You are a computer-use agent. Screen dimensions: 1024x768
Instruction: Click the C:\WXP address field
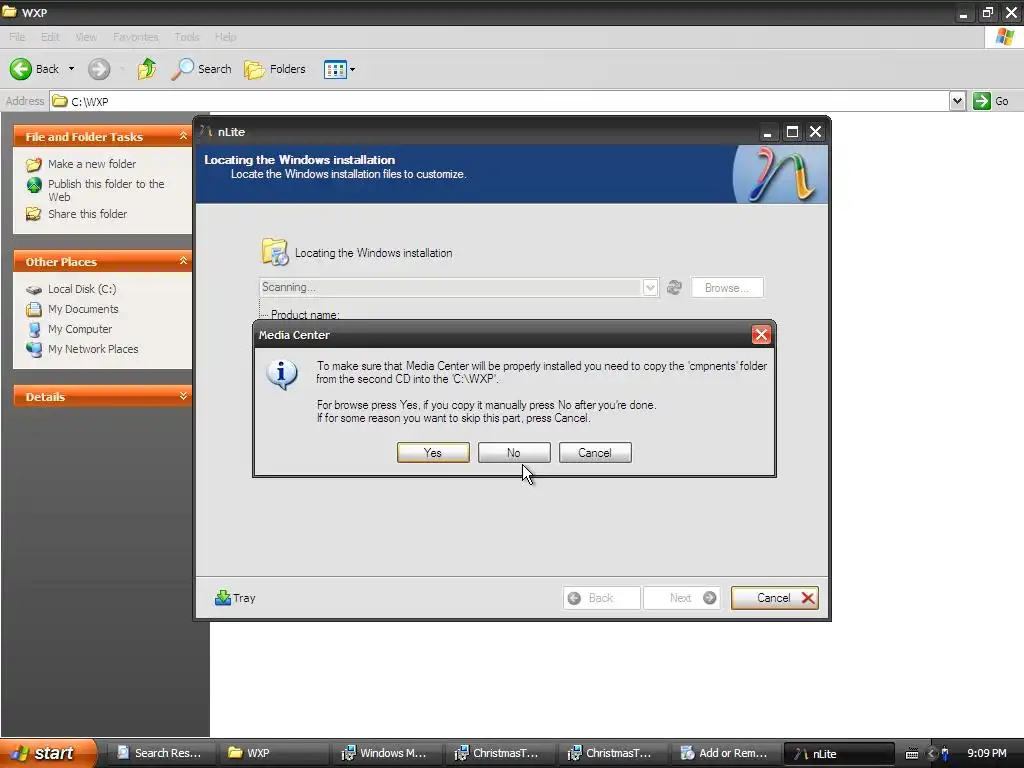coord(500,101)
